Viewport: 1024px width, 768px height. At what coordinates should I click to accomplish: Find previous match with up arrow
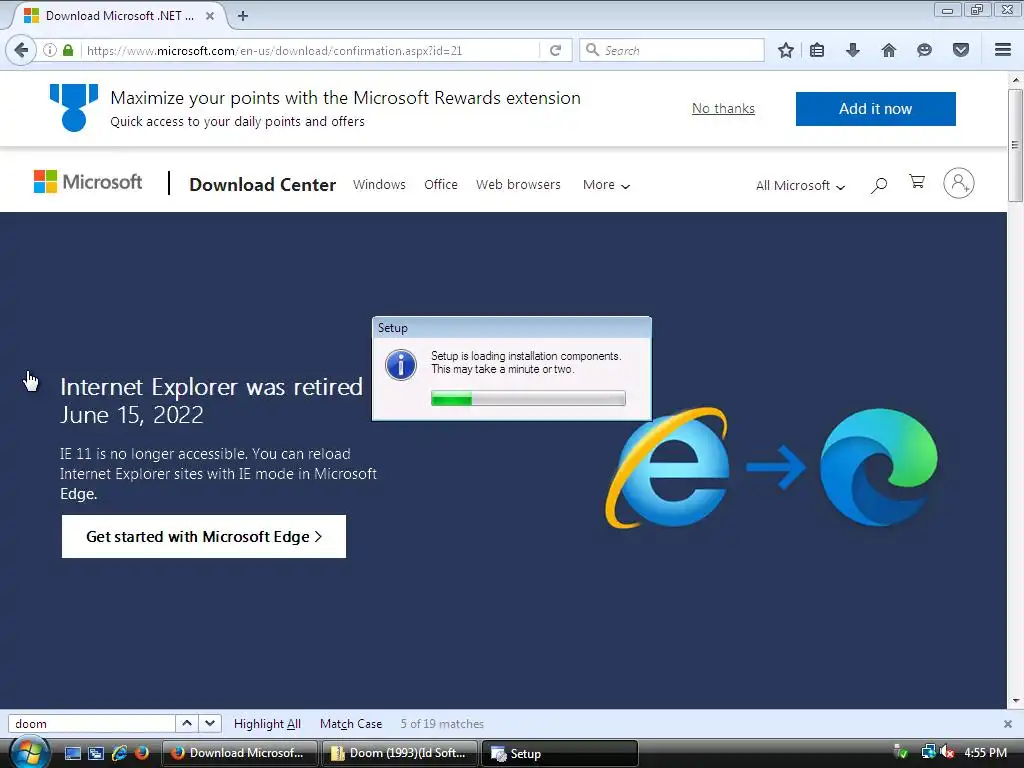tap(187, 723)
